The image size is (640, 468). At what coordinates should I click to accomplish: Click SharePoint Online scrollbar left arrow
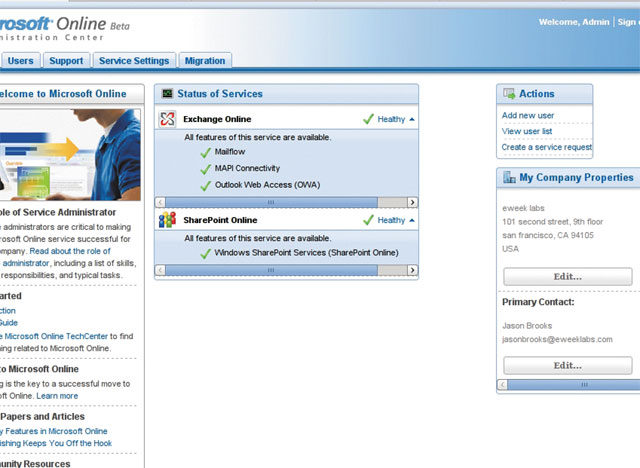[160, 270]
